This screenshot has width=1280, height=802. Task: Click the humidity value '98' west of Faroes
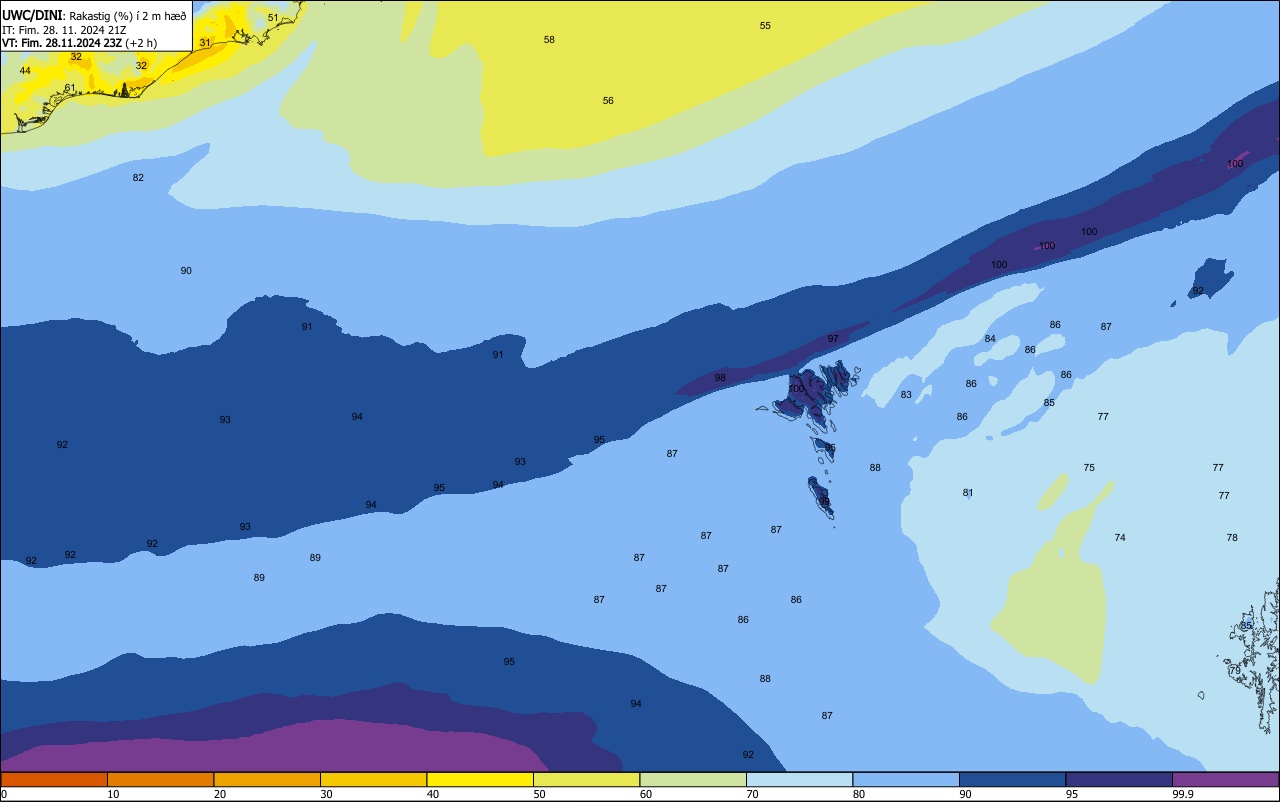tap(720, 378)
